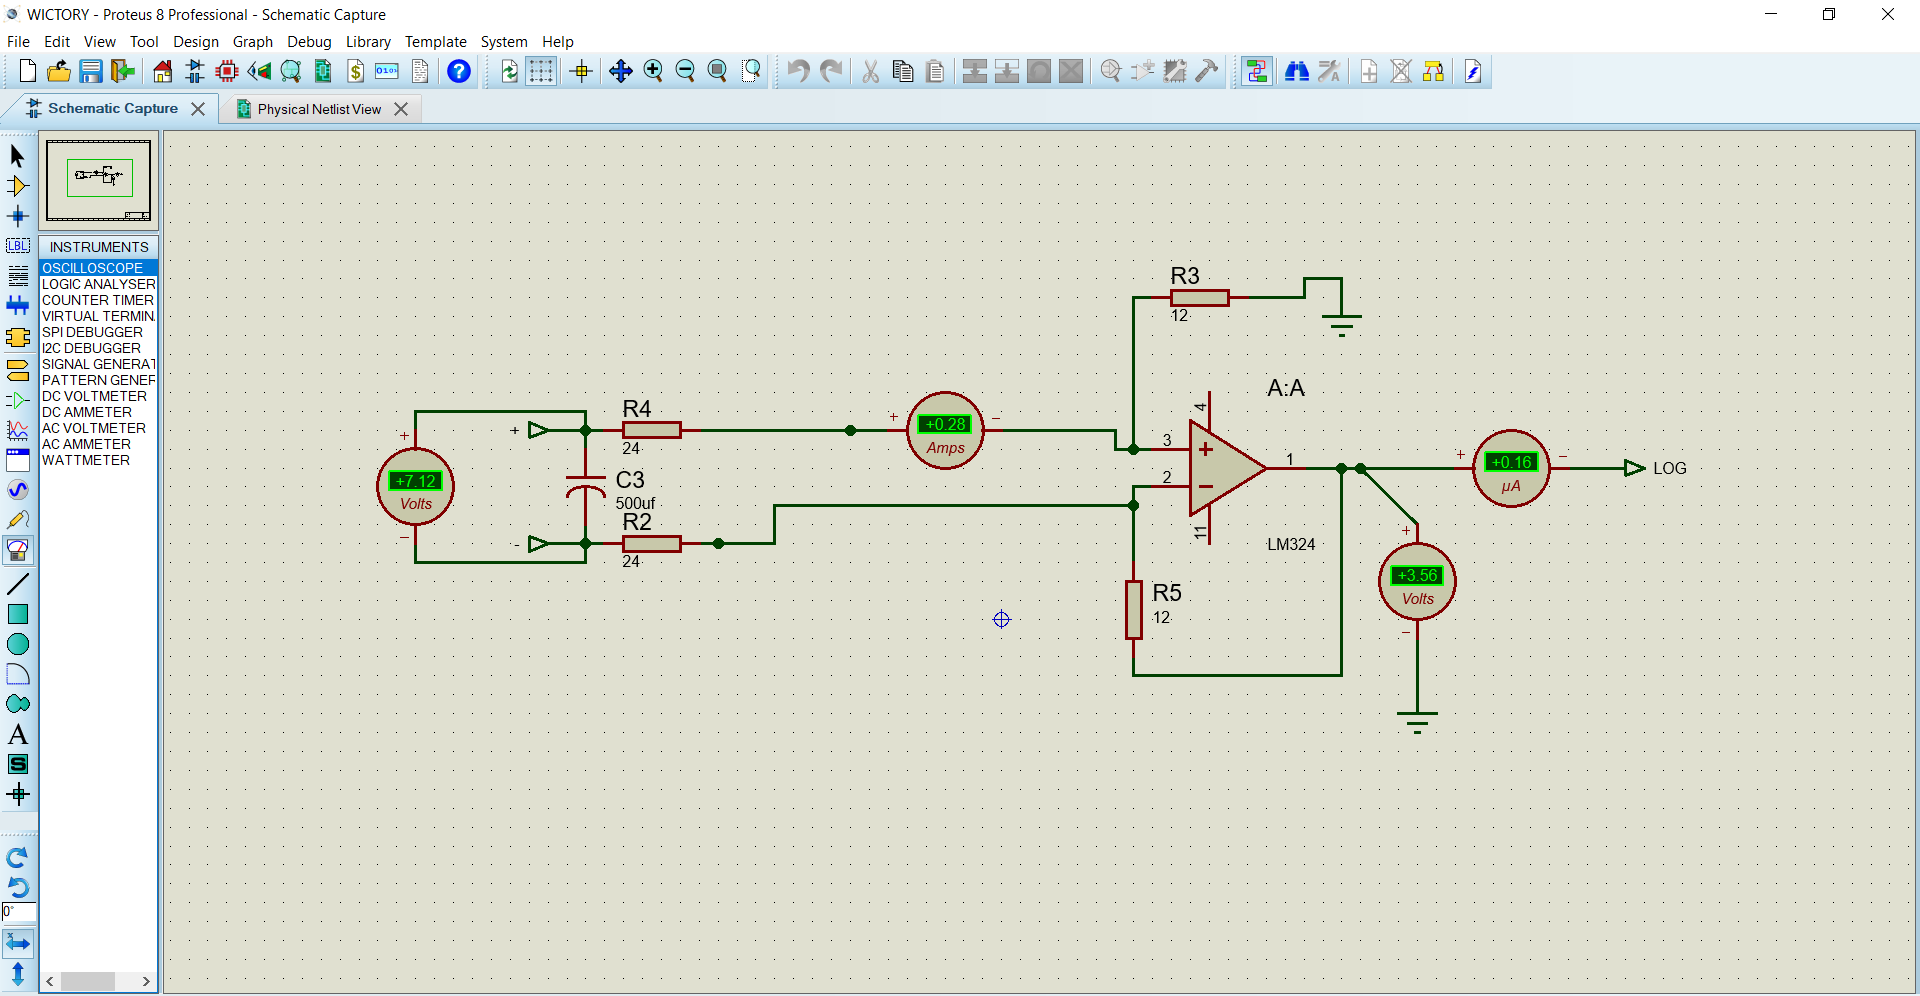Viewport: 1920px width, 996px height.
Task: Click the overview thumbnail of the schematic
Action: [x=98, y=180]
